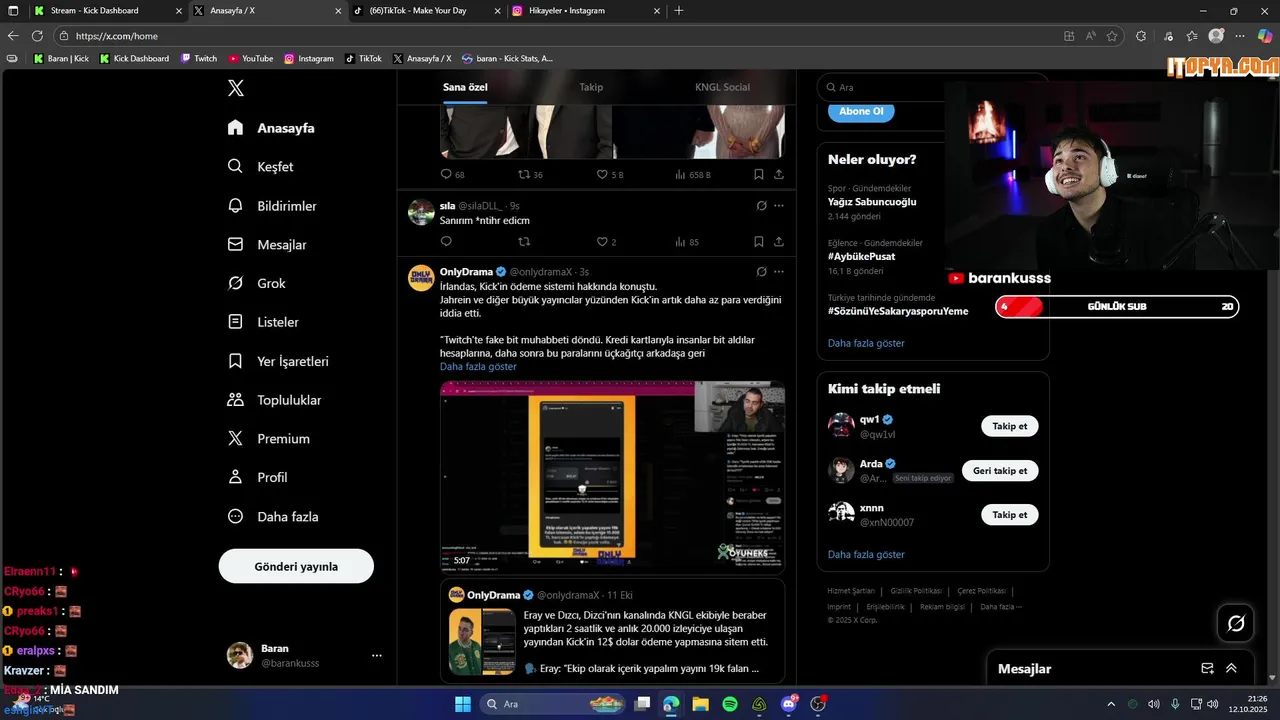Open Profil from the sidebar

click(x=257, y=478)
